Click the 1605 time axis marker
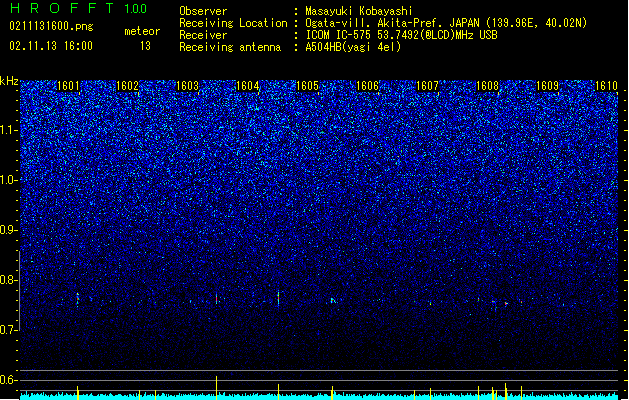The image size is (629, 400). tap(307, 86)
